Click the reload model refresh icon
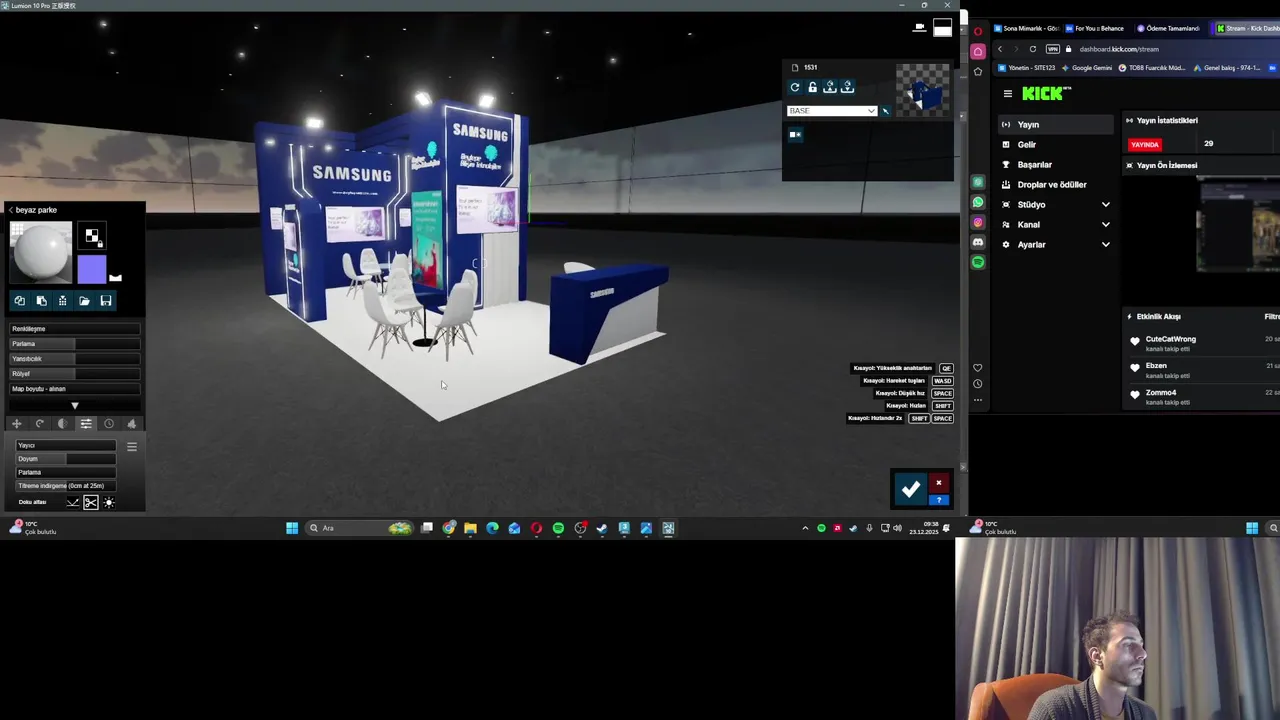Viewport: 1280px width, 720px height. tap(795, 87)
